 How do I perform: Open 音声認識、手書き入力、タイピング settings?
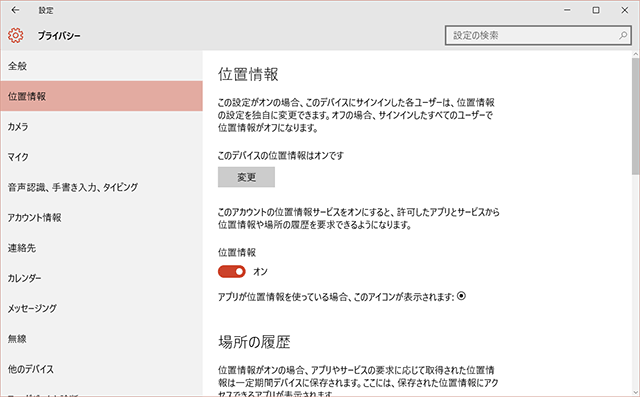click(x=101, y=187)
